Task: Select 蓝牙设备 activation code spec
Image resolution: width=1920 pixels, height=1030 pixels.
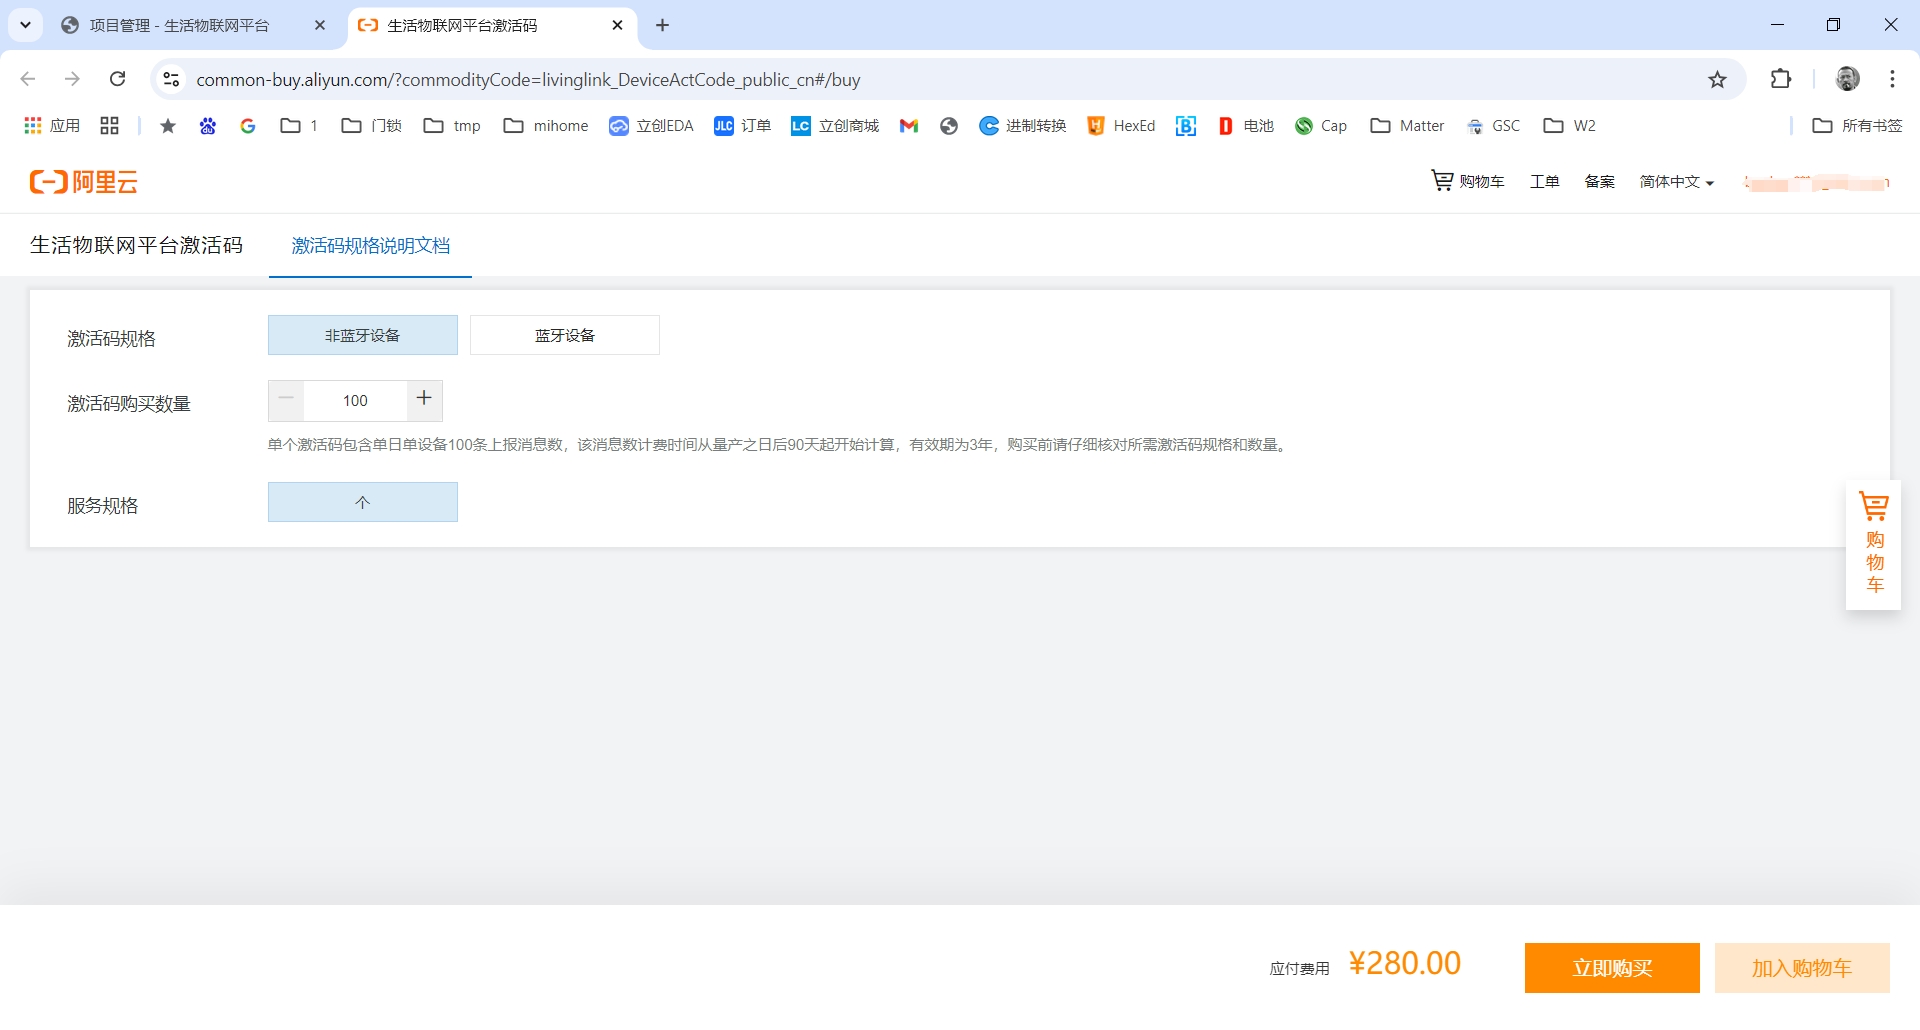Action: (565, 335)
